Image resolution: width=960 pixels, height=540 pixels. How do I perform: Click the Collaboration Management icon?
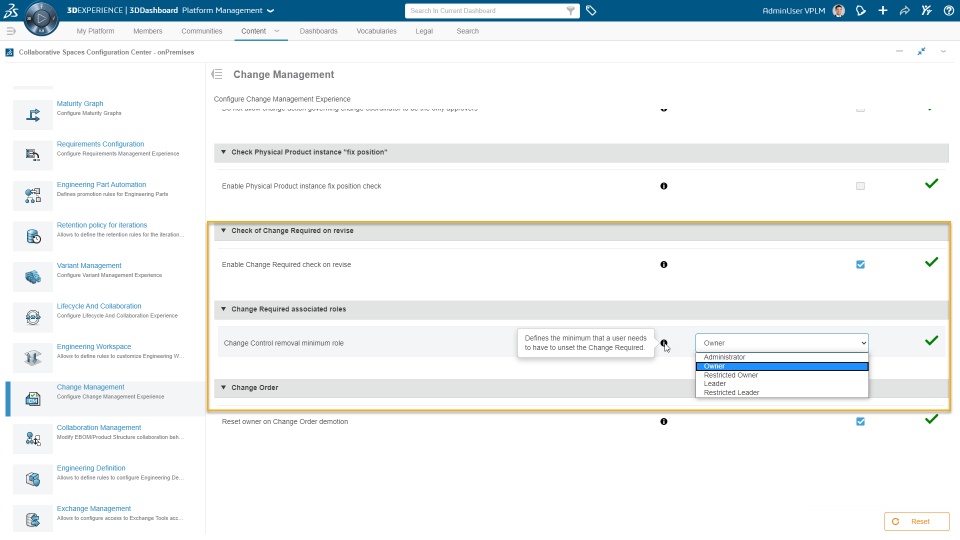point(33,439)
